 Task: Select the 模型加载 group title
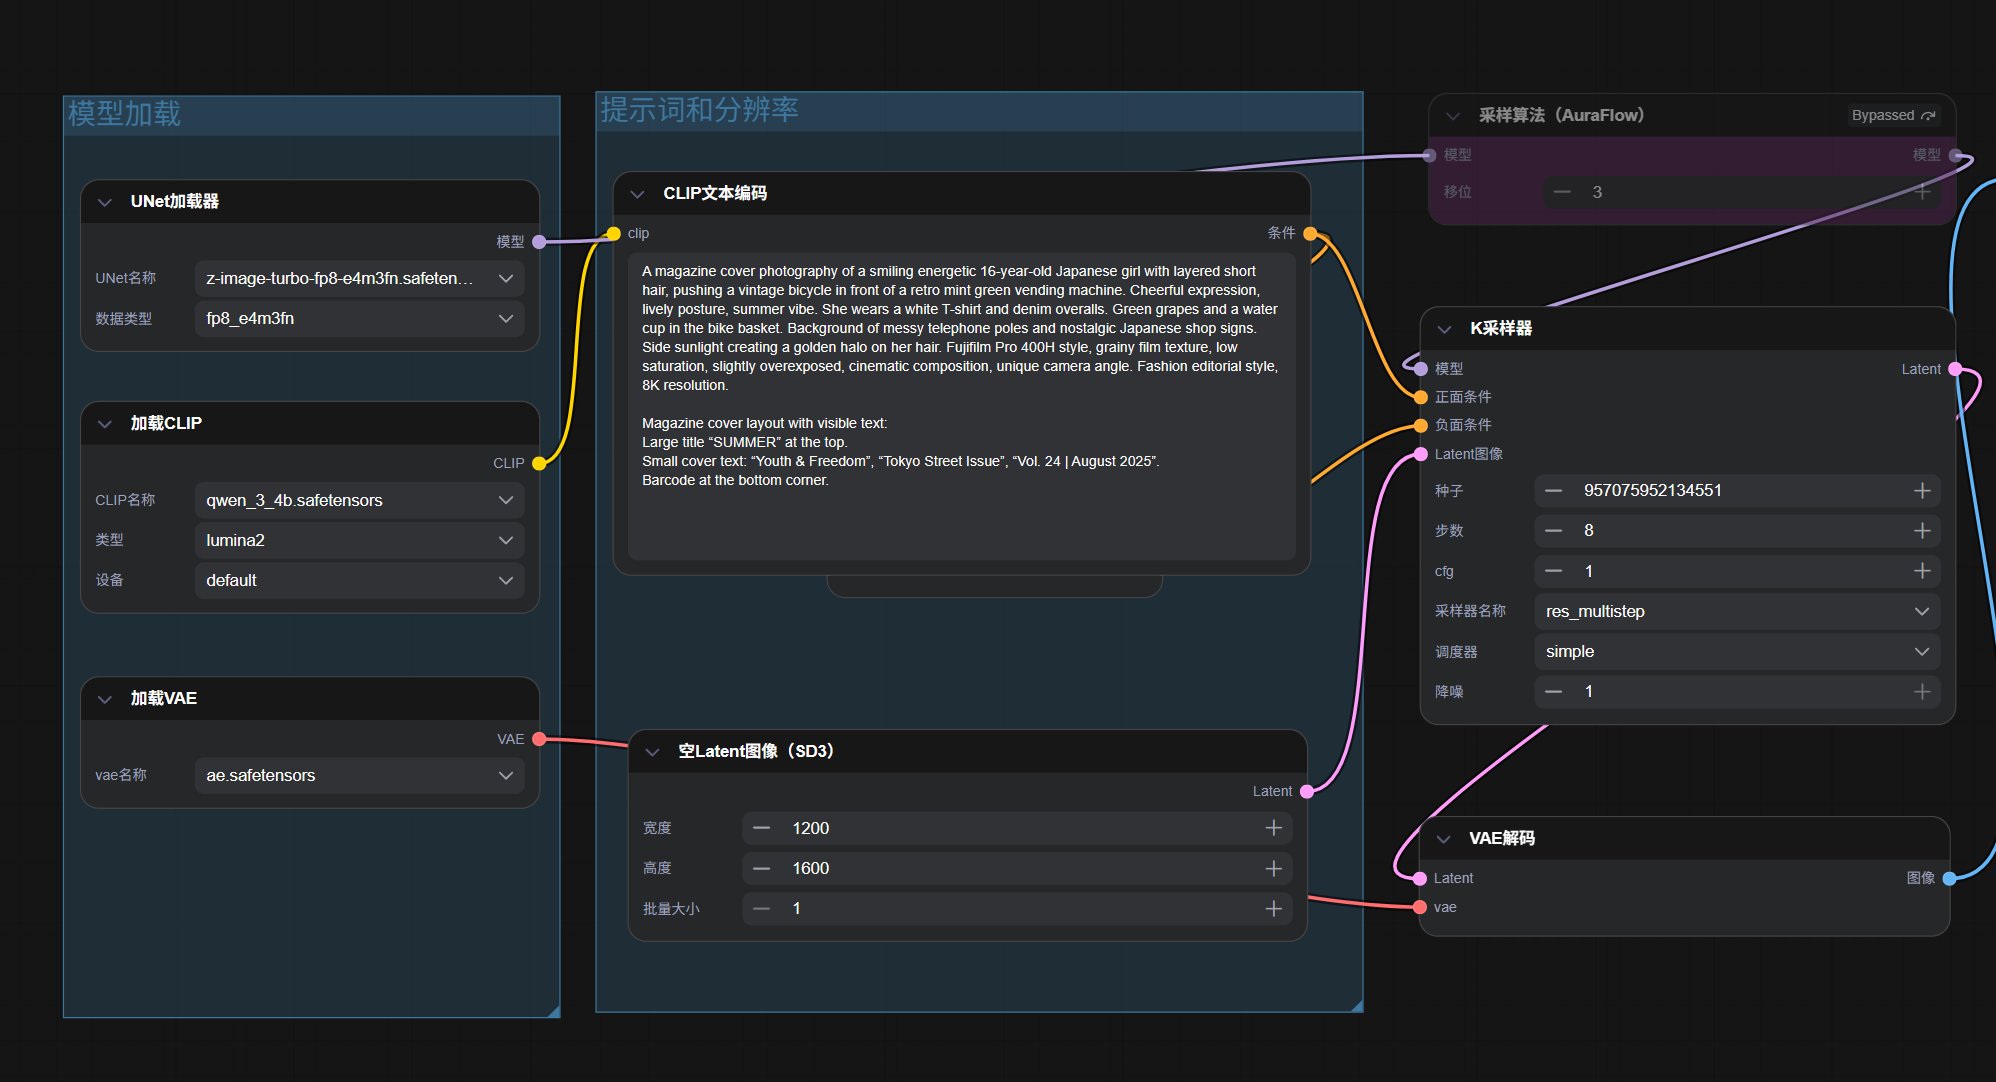click(x=125, y=114)
